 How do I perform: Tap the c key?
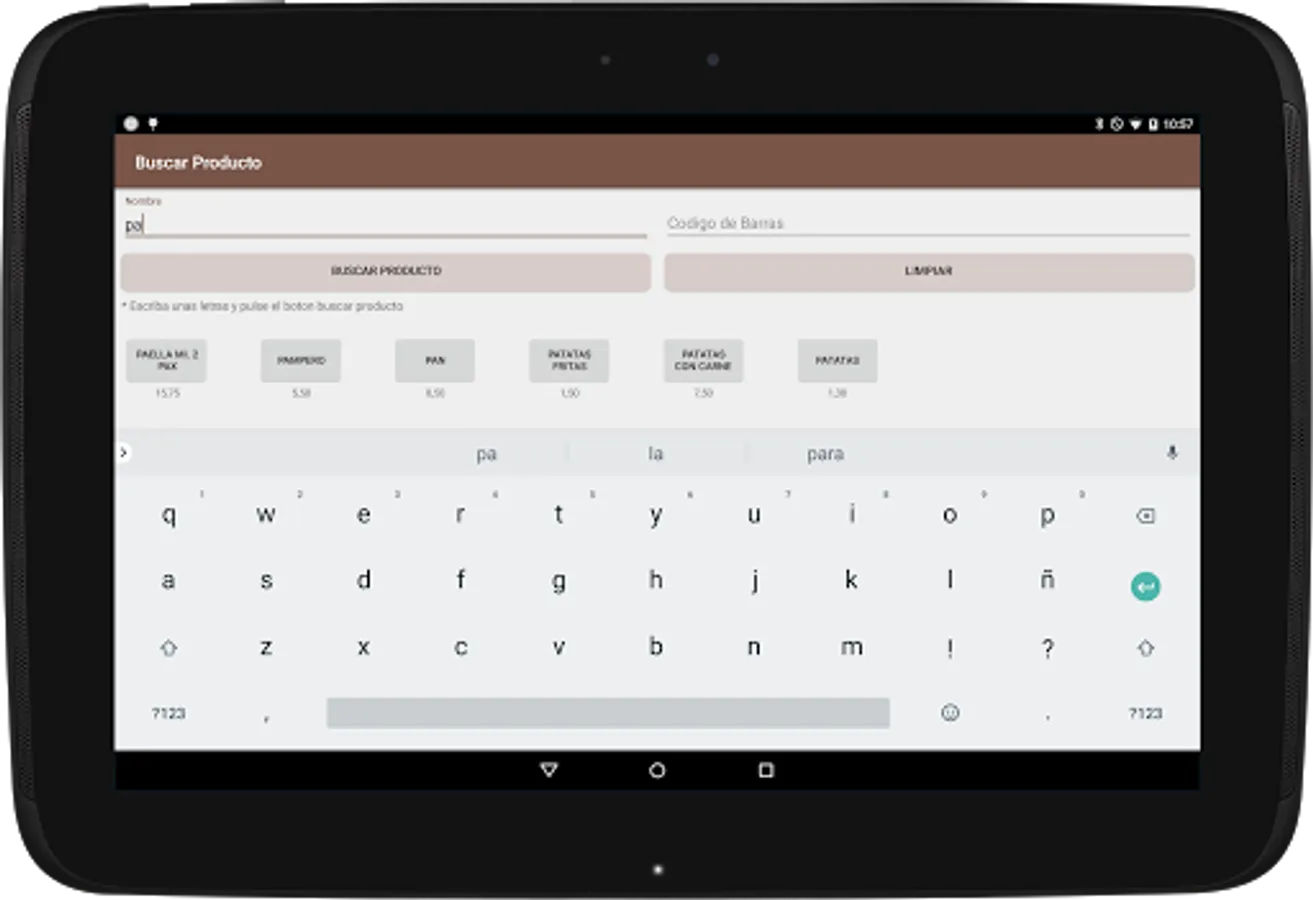click(461, 648)
